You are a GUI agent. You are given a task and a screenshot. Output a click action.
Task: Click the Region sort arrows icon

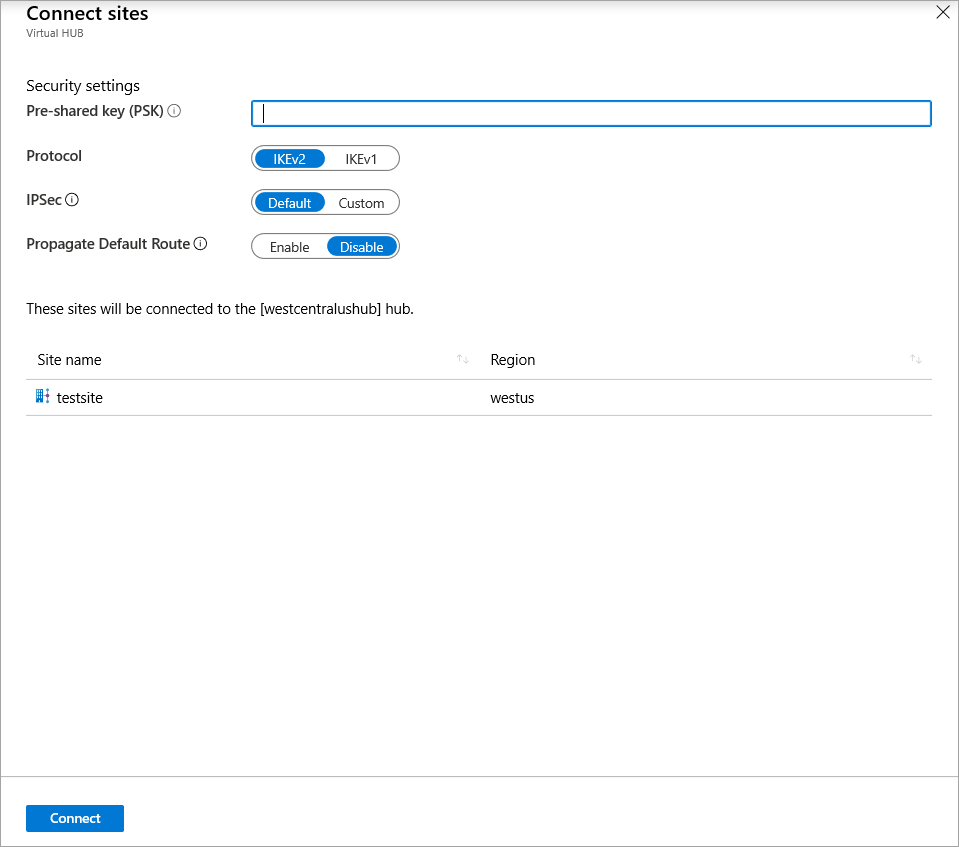(916, 360)
